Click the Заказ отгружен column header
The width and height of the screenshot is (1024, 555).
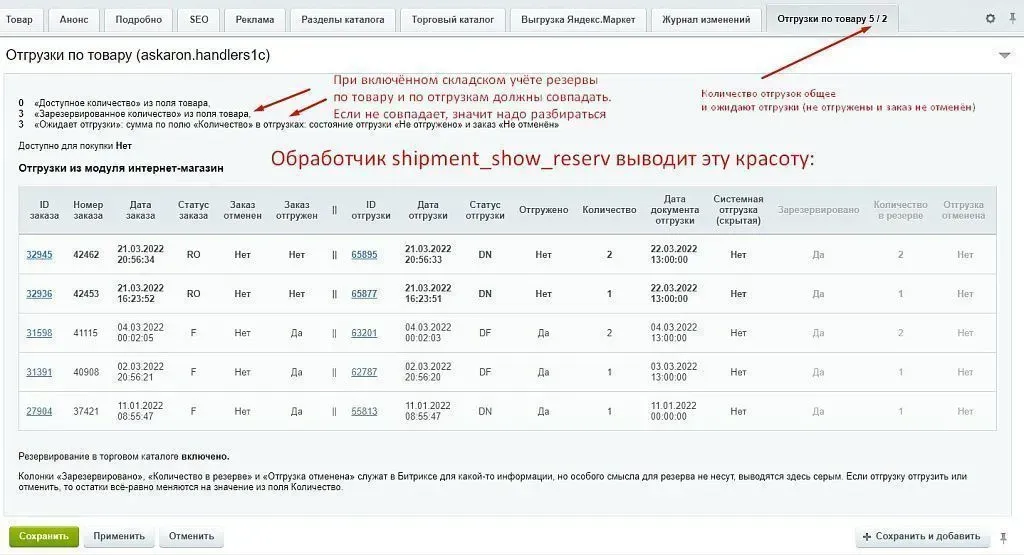(296, 210)
